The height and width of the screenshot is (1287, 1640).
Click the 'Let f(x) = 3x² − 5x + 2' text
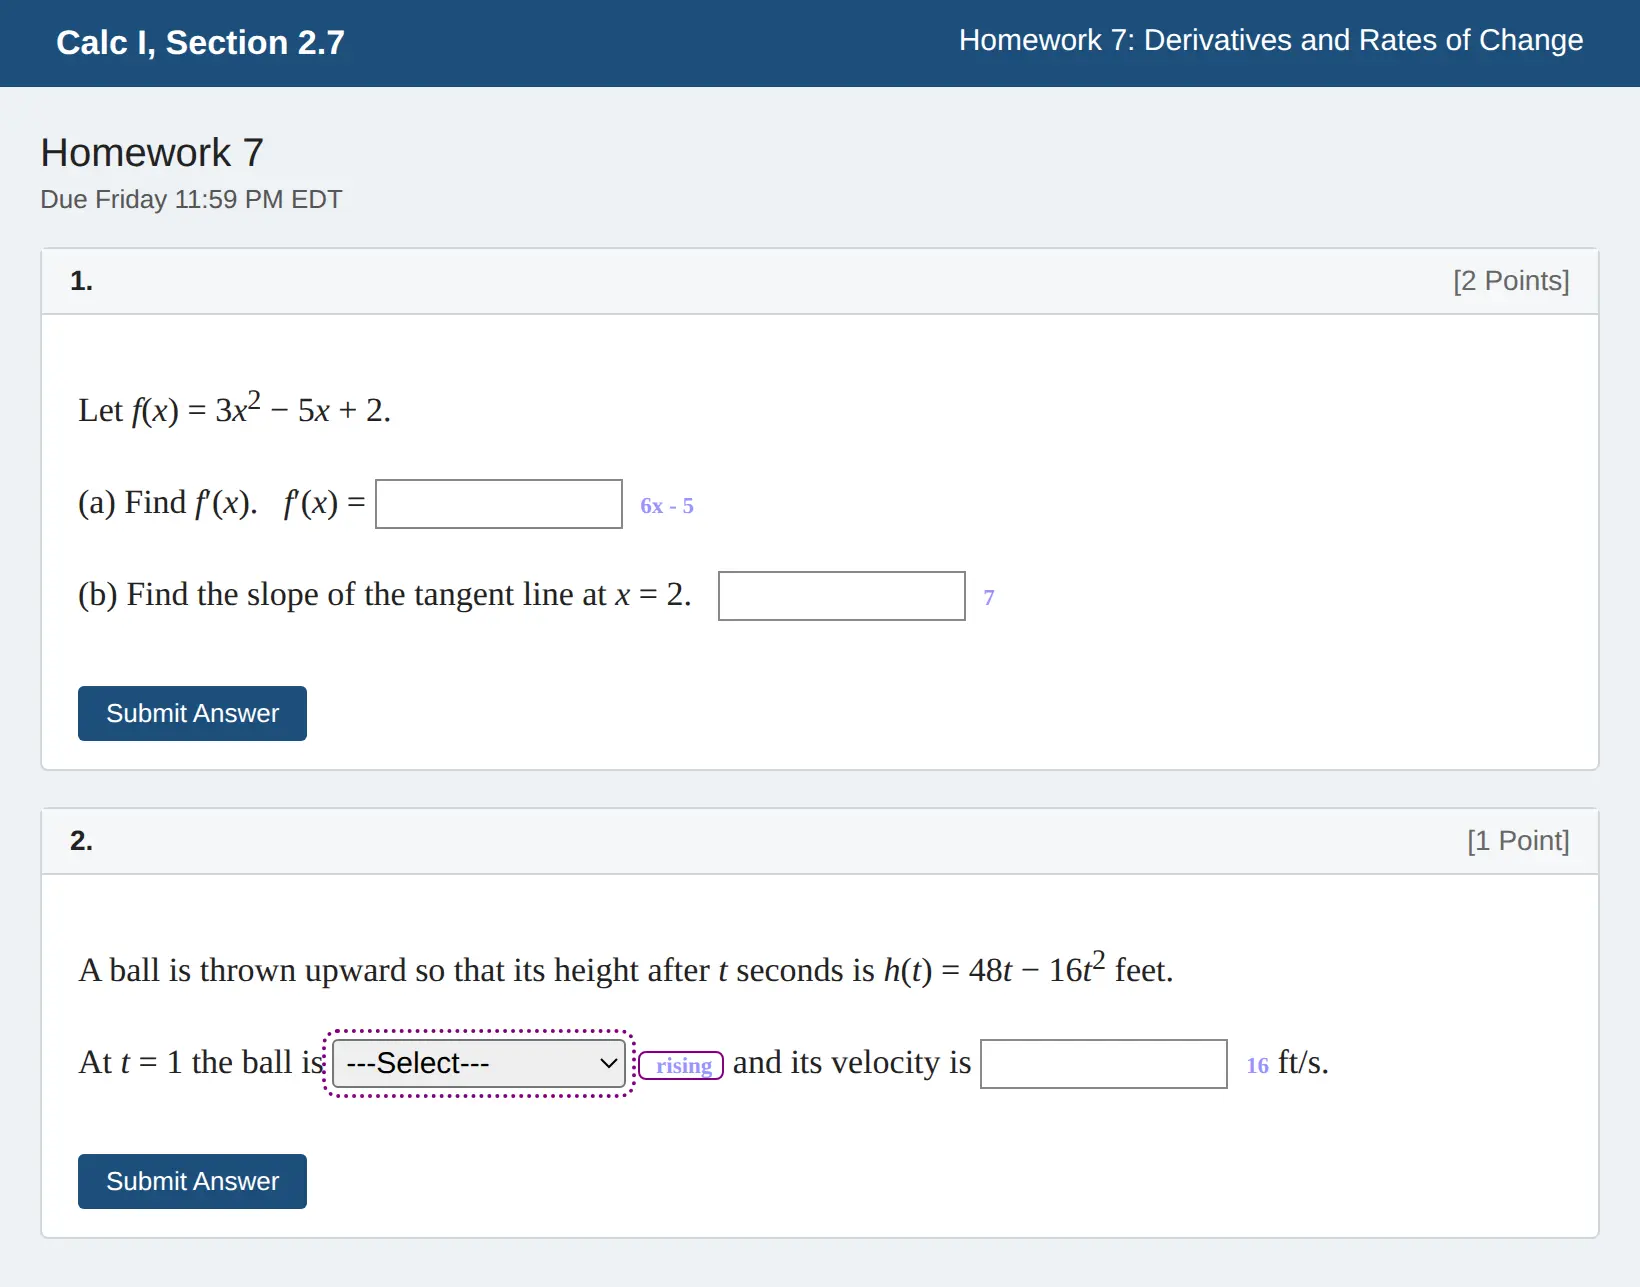coord(234,409)
